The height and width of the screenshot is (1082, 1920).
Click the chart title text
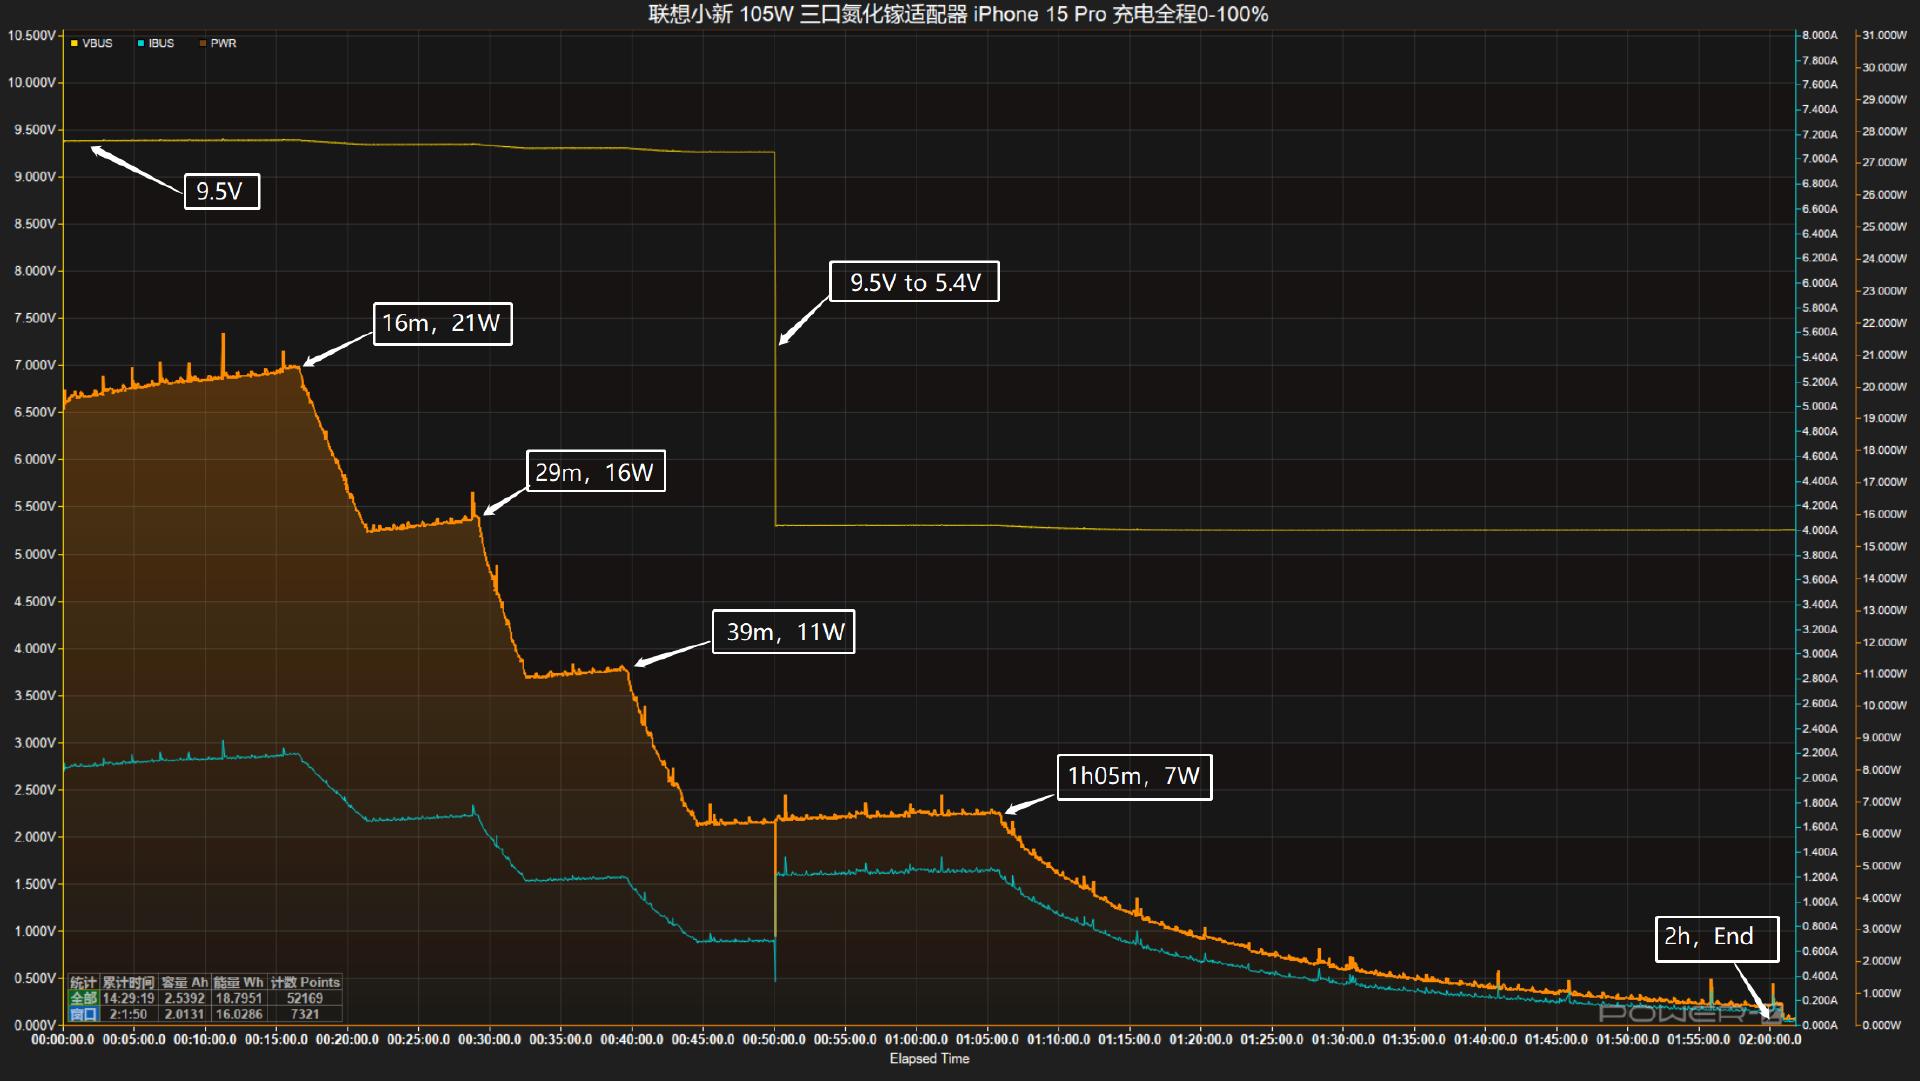point(958,14)
